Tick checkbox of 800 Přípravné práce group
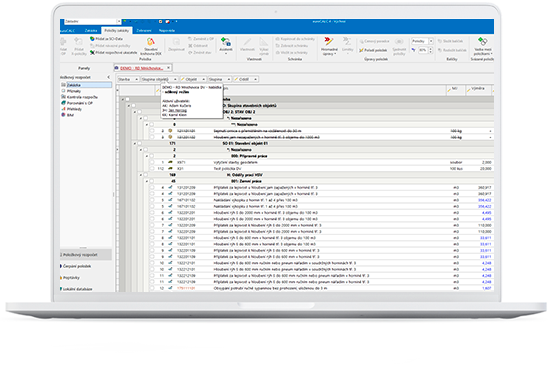 click(152, 156)
